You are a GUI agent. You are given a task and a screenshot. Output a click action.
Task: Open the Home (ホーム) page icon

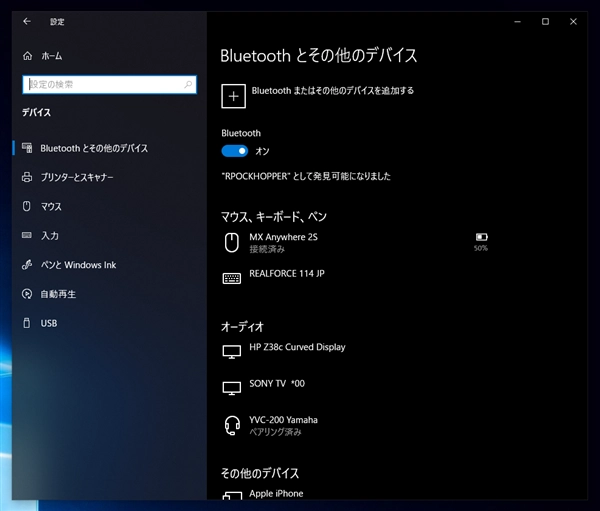(28, 56)
